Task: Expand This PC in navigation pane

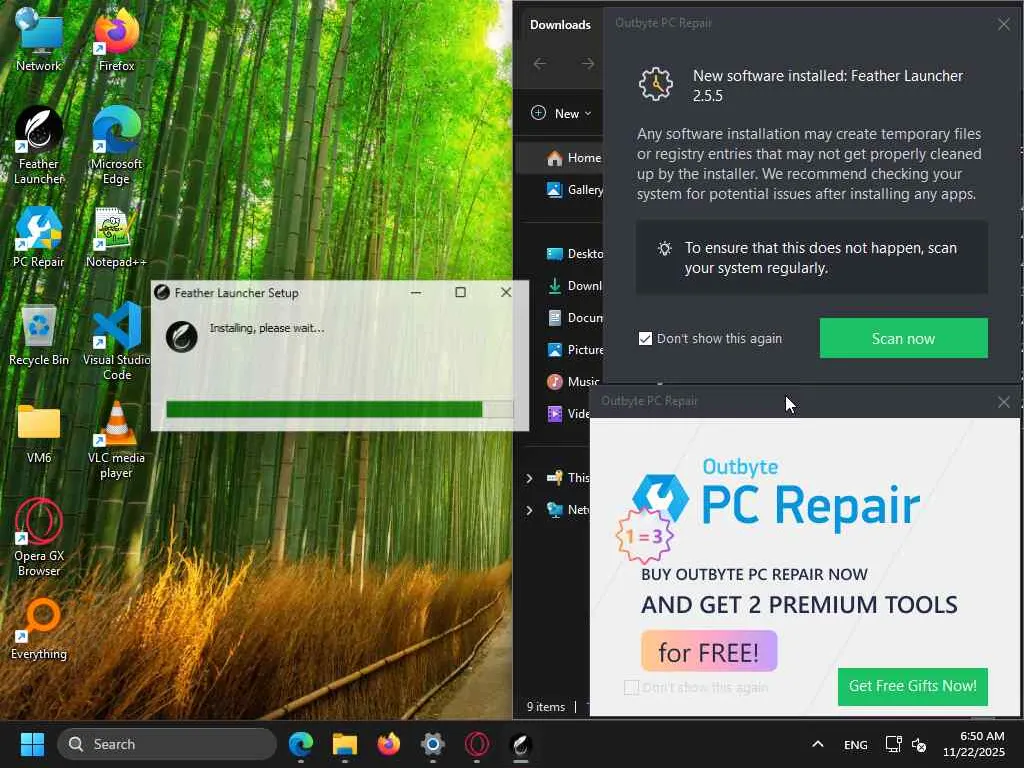Action: 530,478
